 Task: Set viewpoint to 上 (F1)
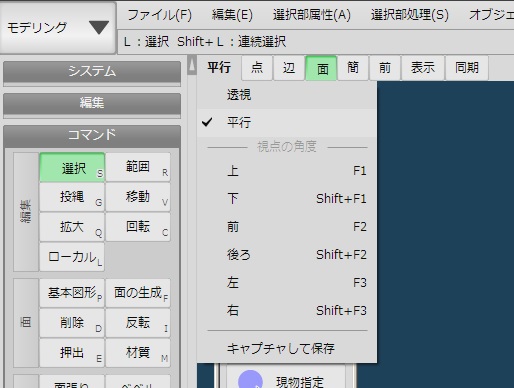coord(287,171)
